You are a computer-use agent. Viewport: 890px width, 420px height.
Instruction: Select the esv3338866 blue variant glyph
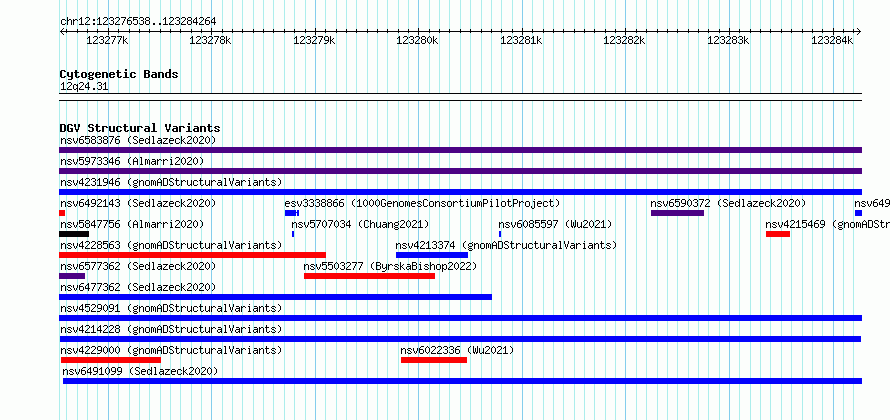292,213
